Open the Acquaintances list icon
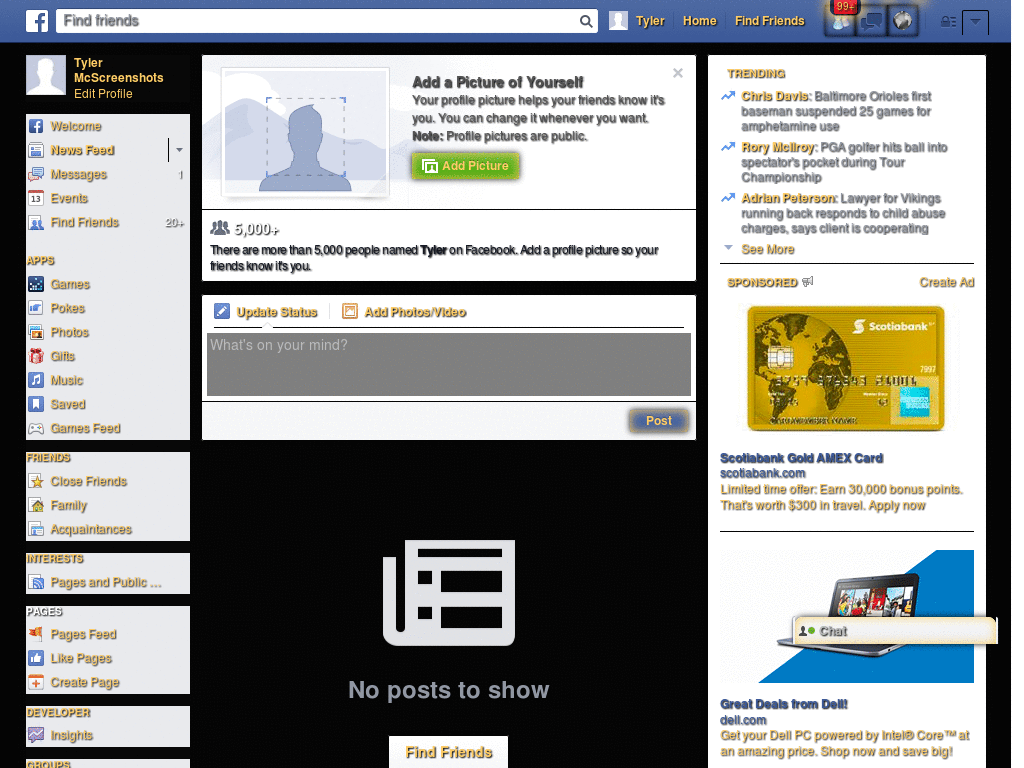This screenshot has width=1024, height=768. pyautogui.click(x=36, y=530)
